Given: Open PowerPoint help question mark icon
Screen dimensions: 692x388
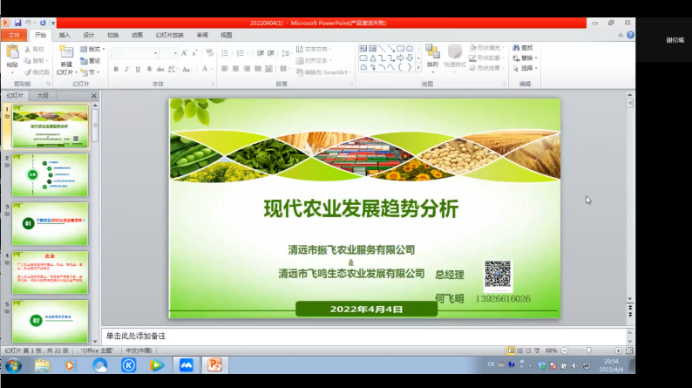Looking at the screenshot, I should [630, 35].
